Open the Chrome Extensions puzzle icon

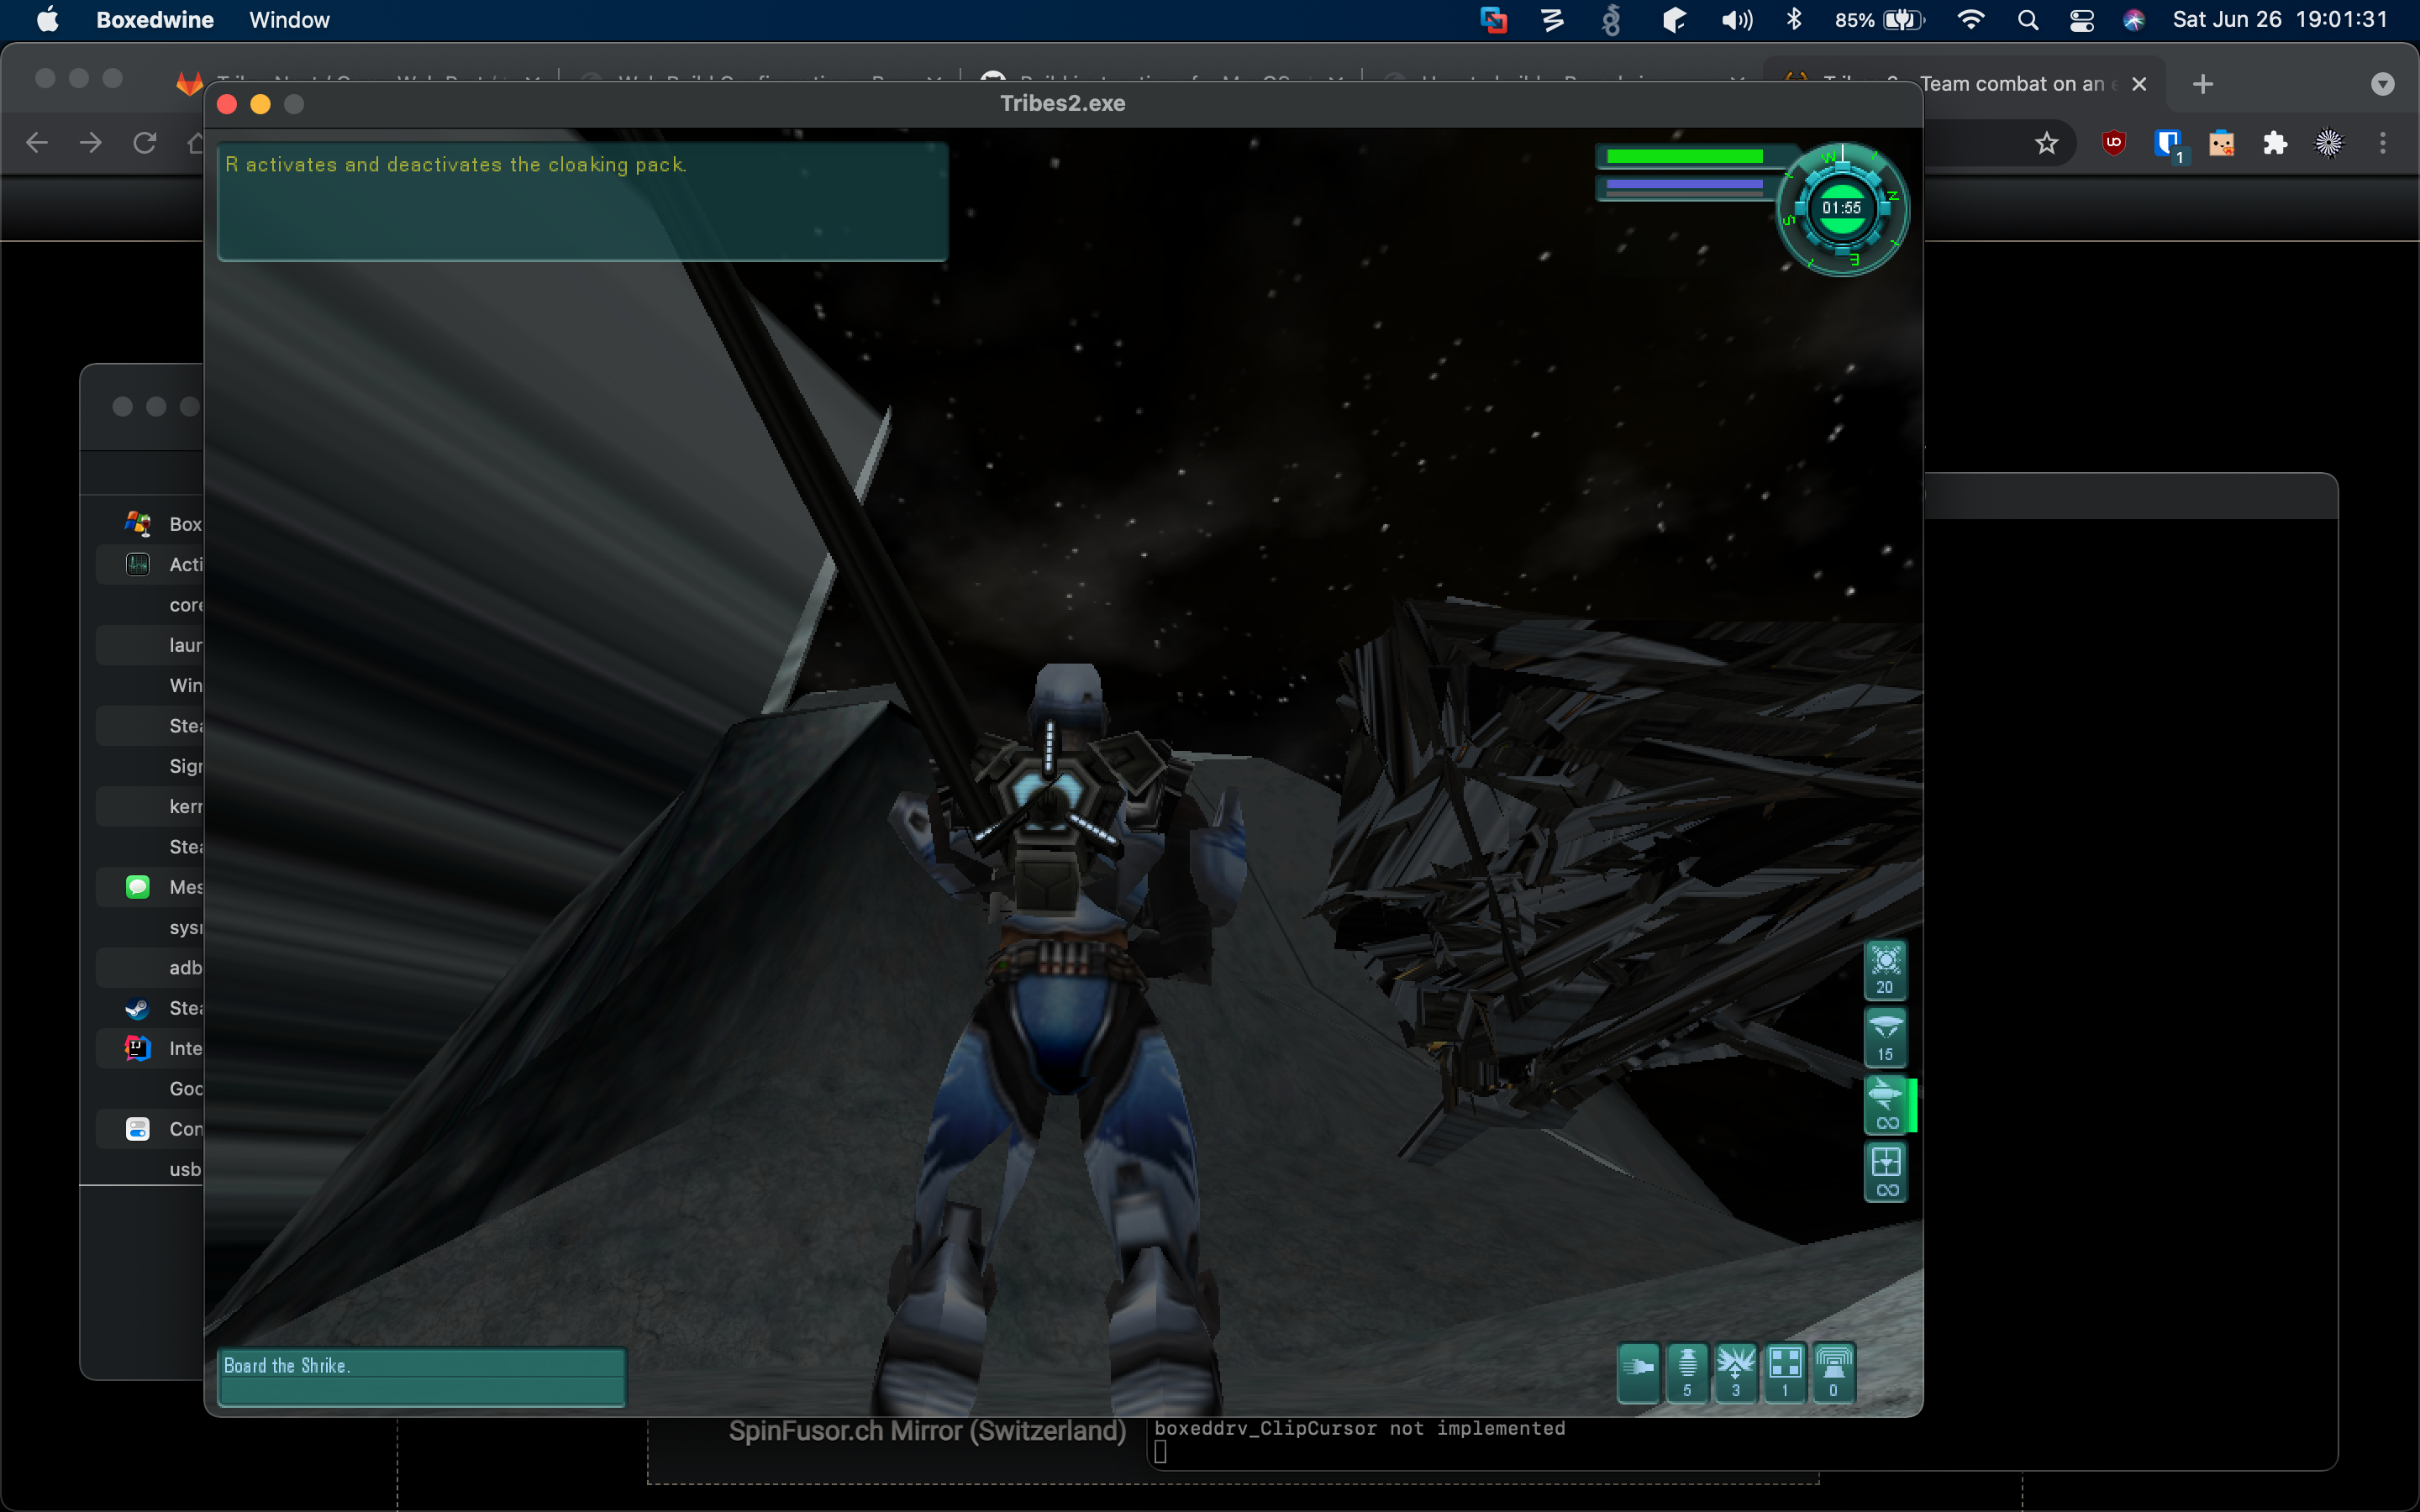click(x=2275, y=143)
